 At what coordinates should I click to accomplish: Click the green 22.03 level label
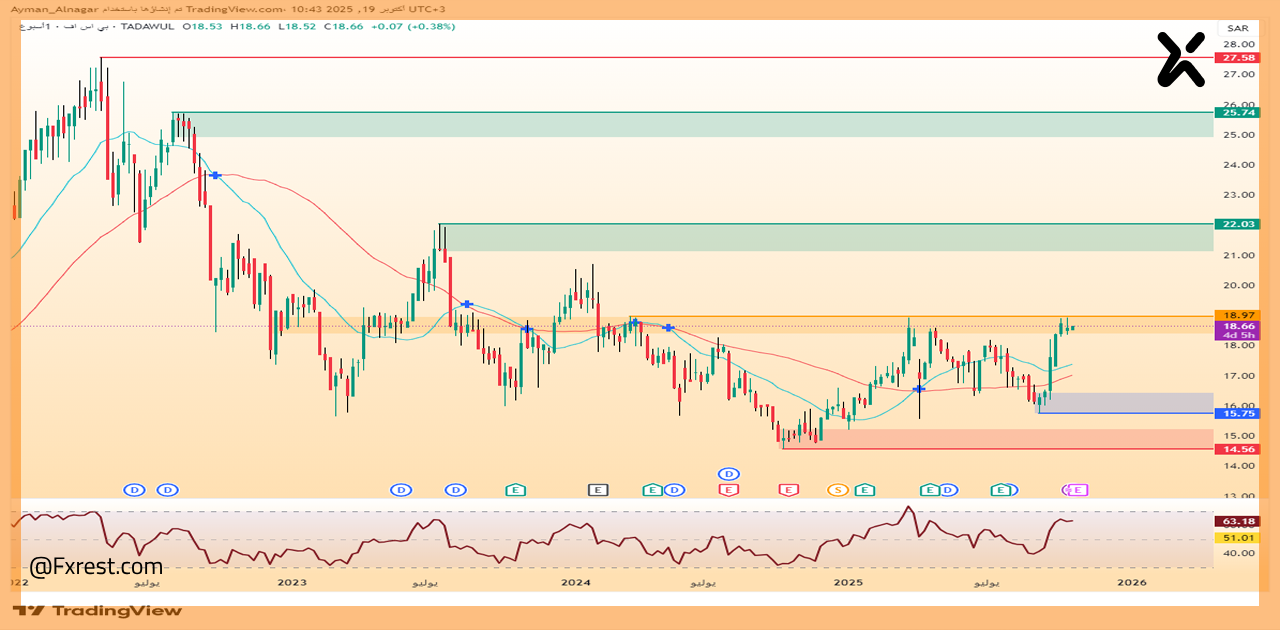[x=1235, y=224]
